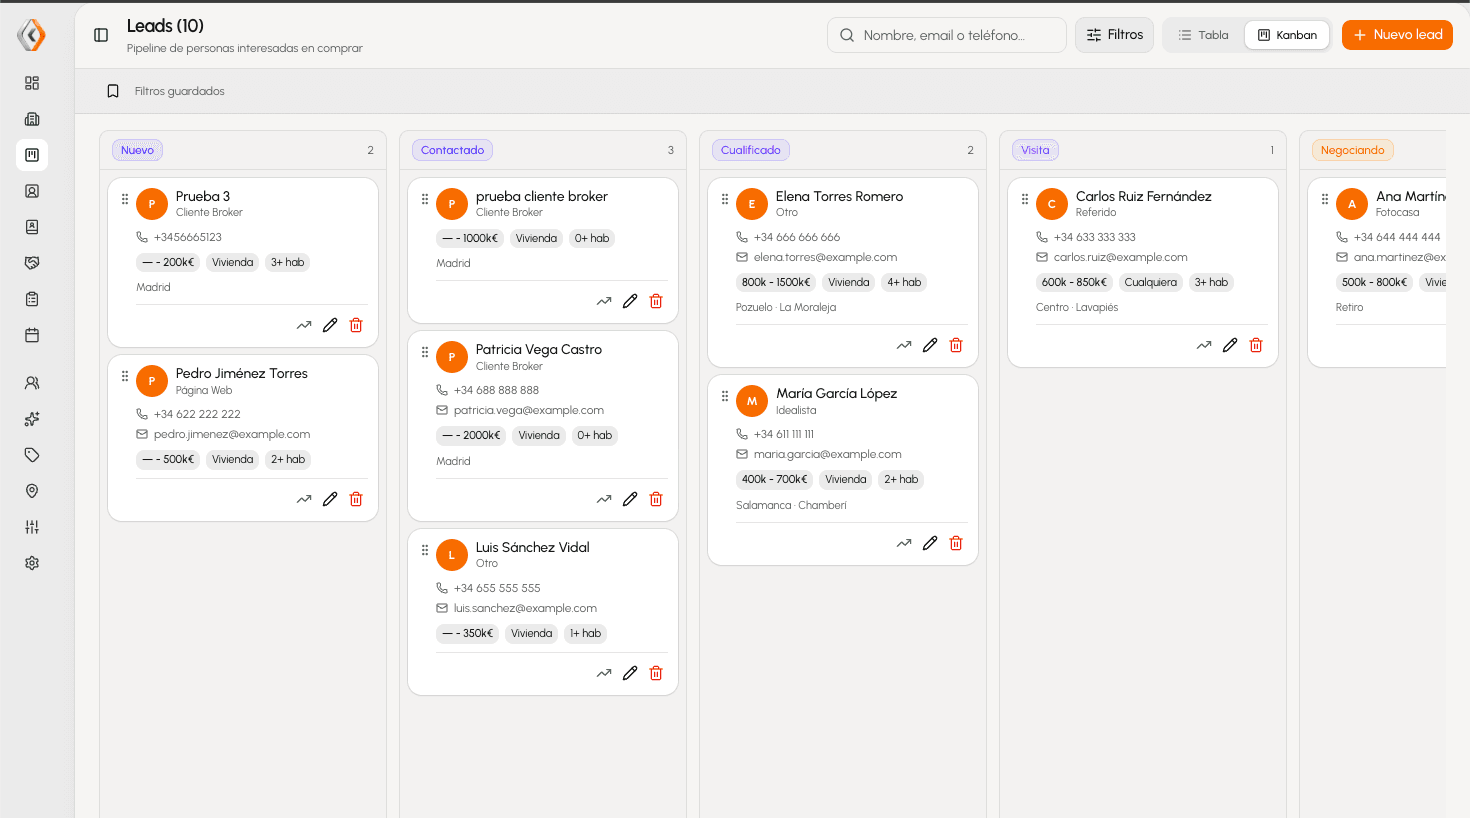The width and height of the screenshot is (1470, 818).
Task: Select the active kanban leads sidebar icon
Action: [32, 155]
